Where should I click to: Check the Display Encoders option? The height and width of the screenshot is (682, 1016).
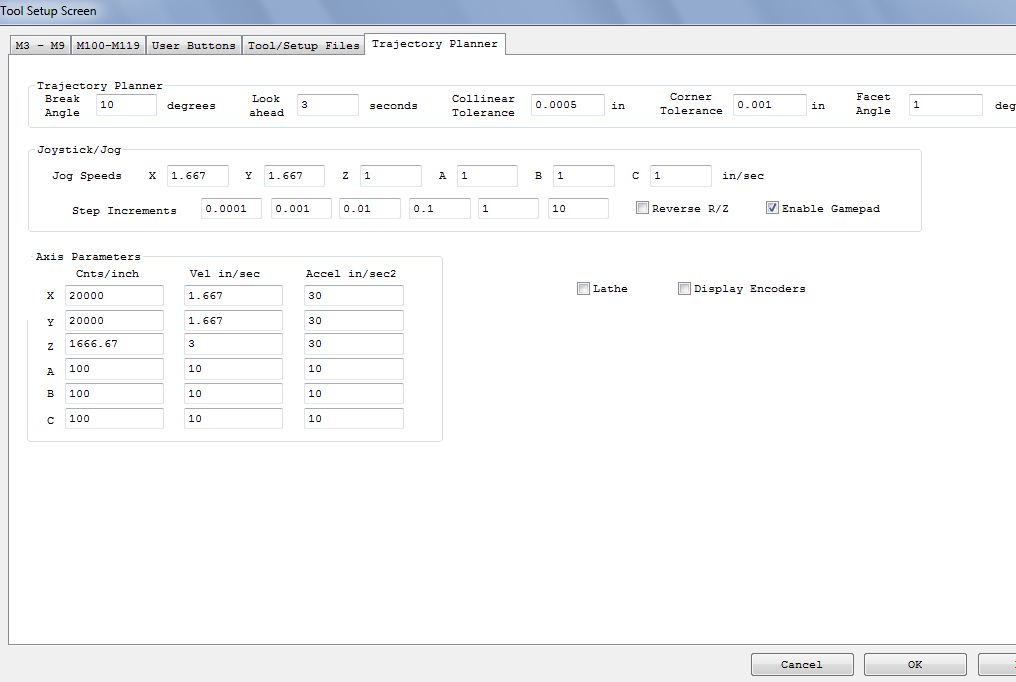pyautogui.click(x=684, y=289)
